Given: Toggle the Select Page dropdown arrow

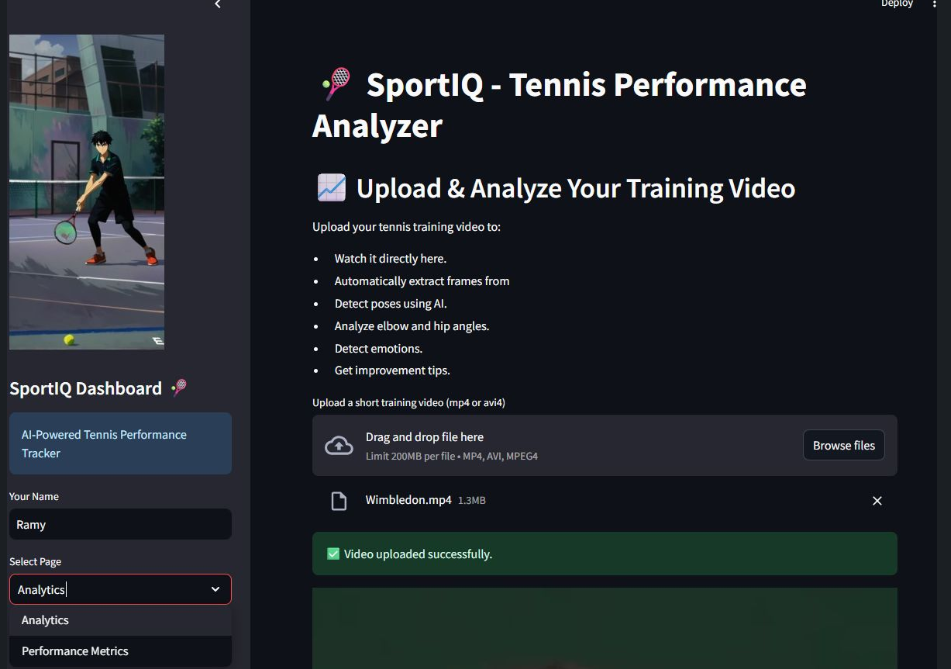Looking at the screenshot, I should pos(215,590).
